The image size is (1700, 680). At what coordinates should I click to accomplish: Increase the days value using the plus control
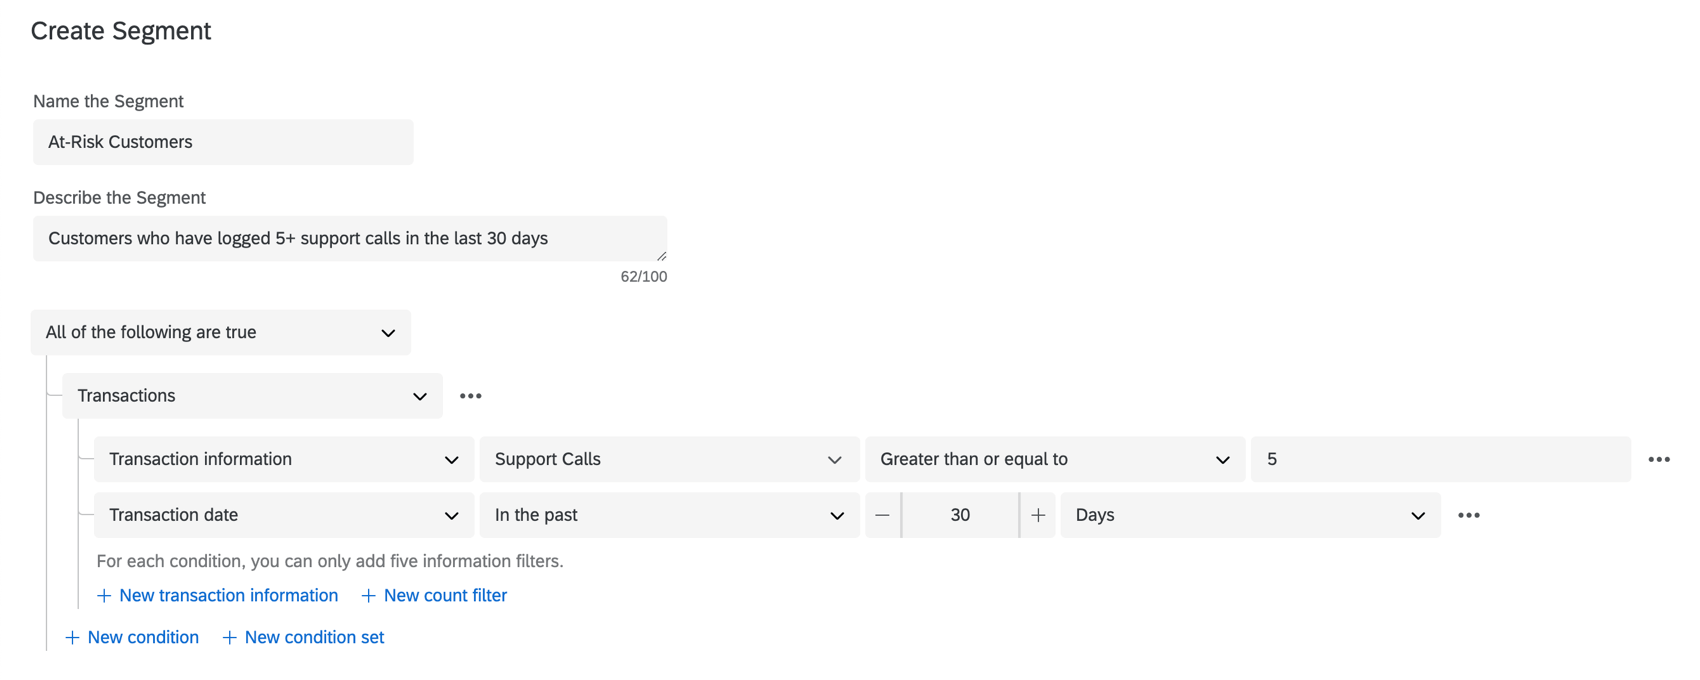coord(1038,514)
